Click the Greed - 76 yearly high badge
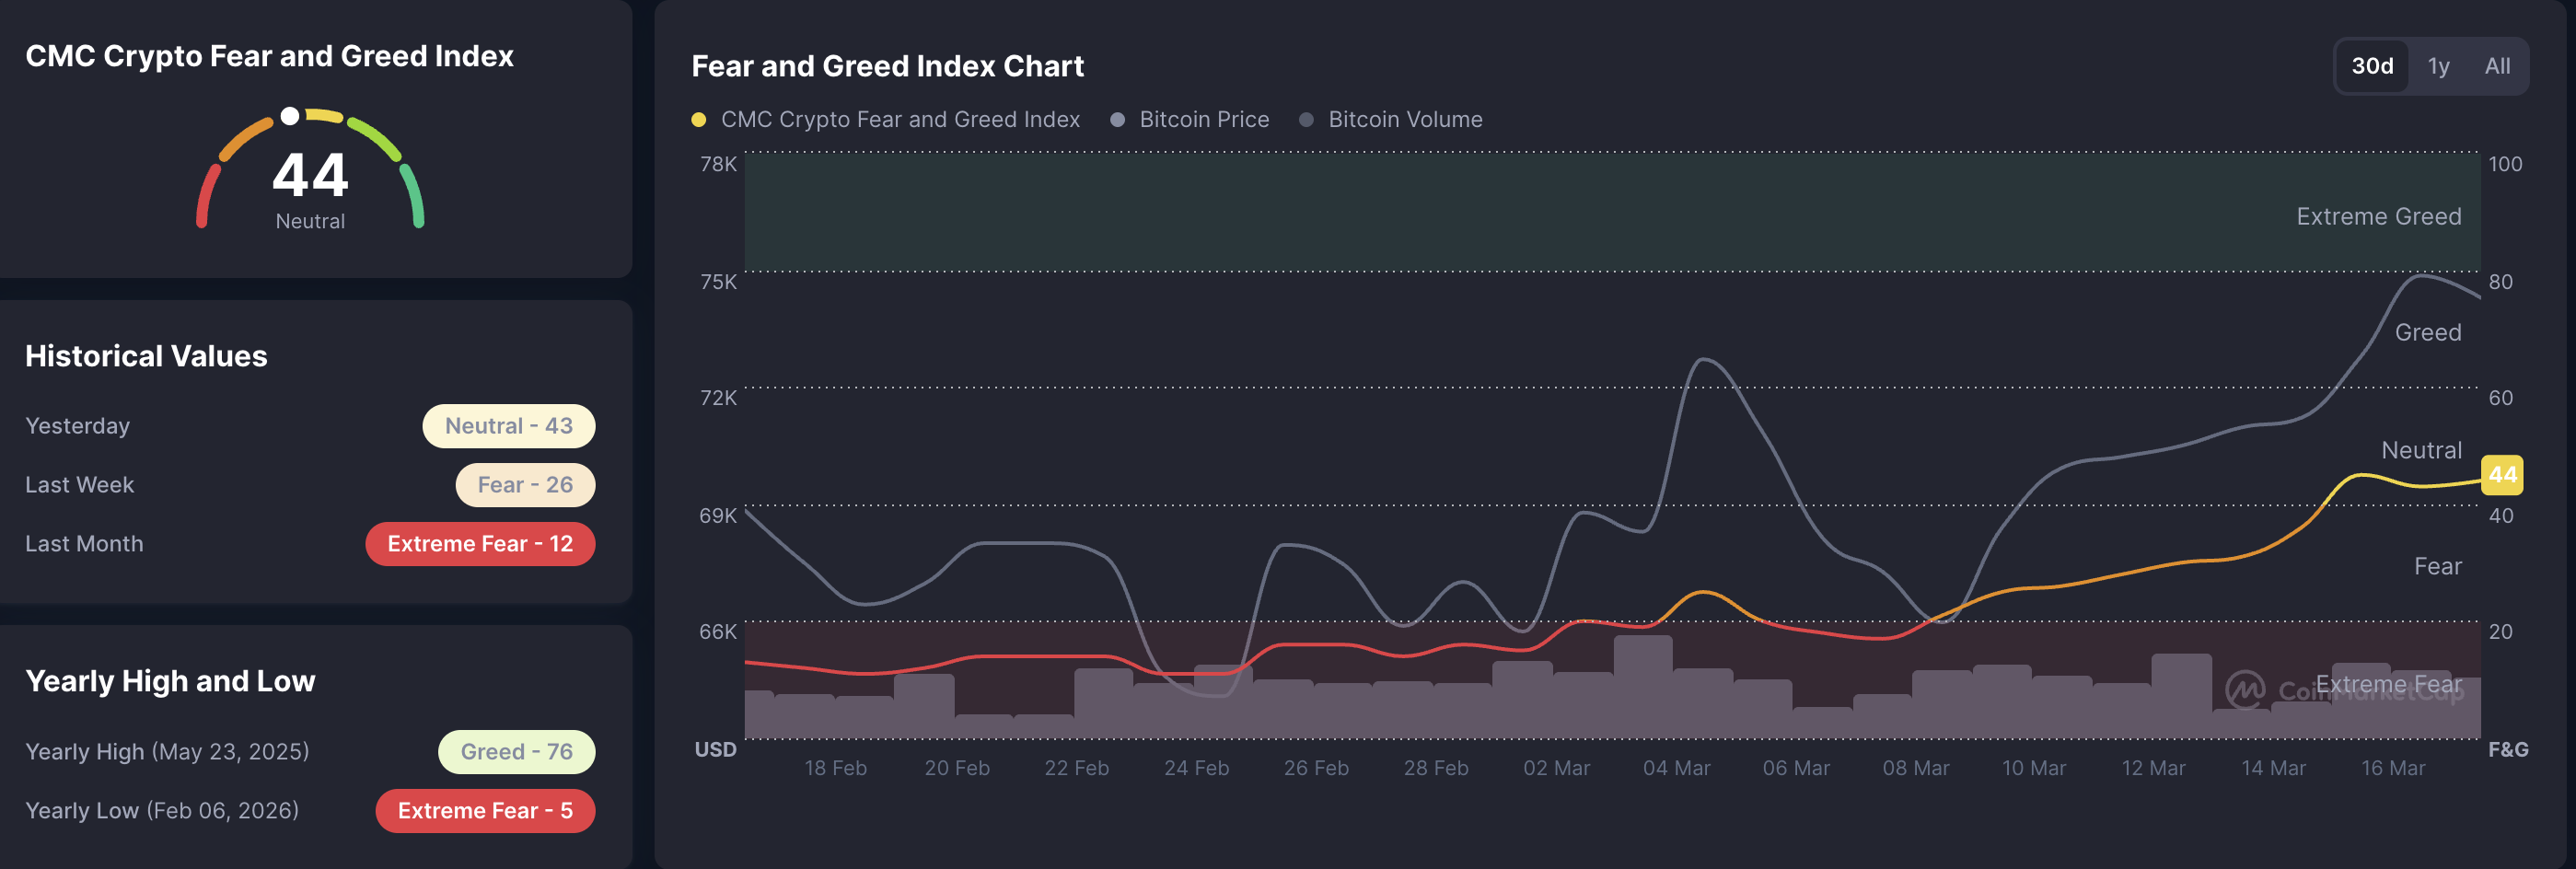2576x869 pixels. tap(516, 752)
